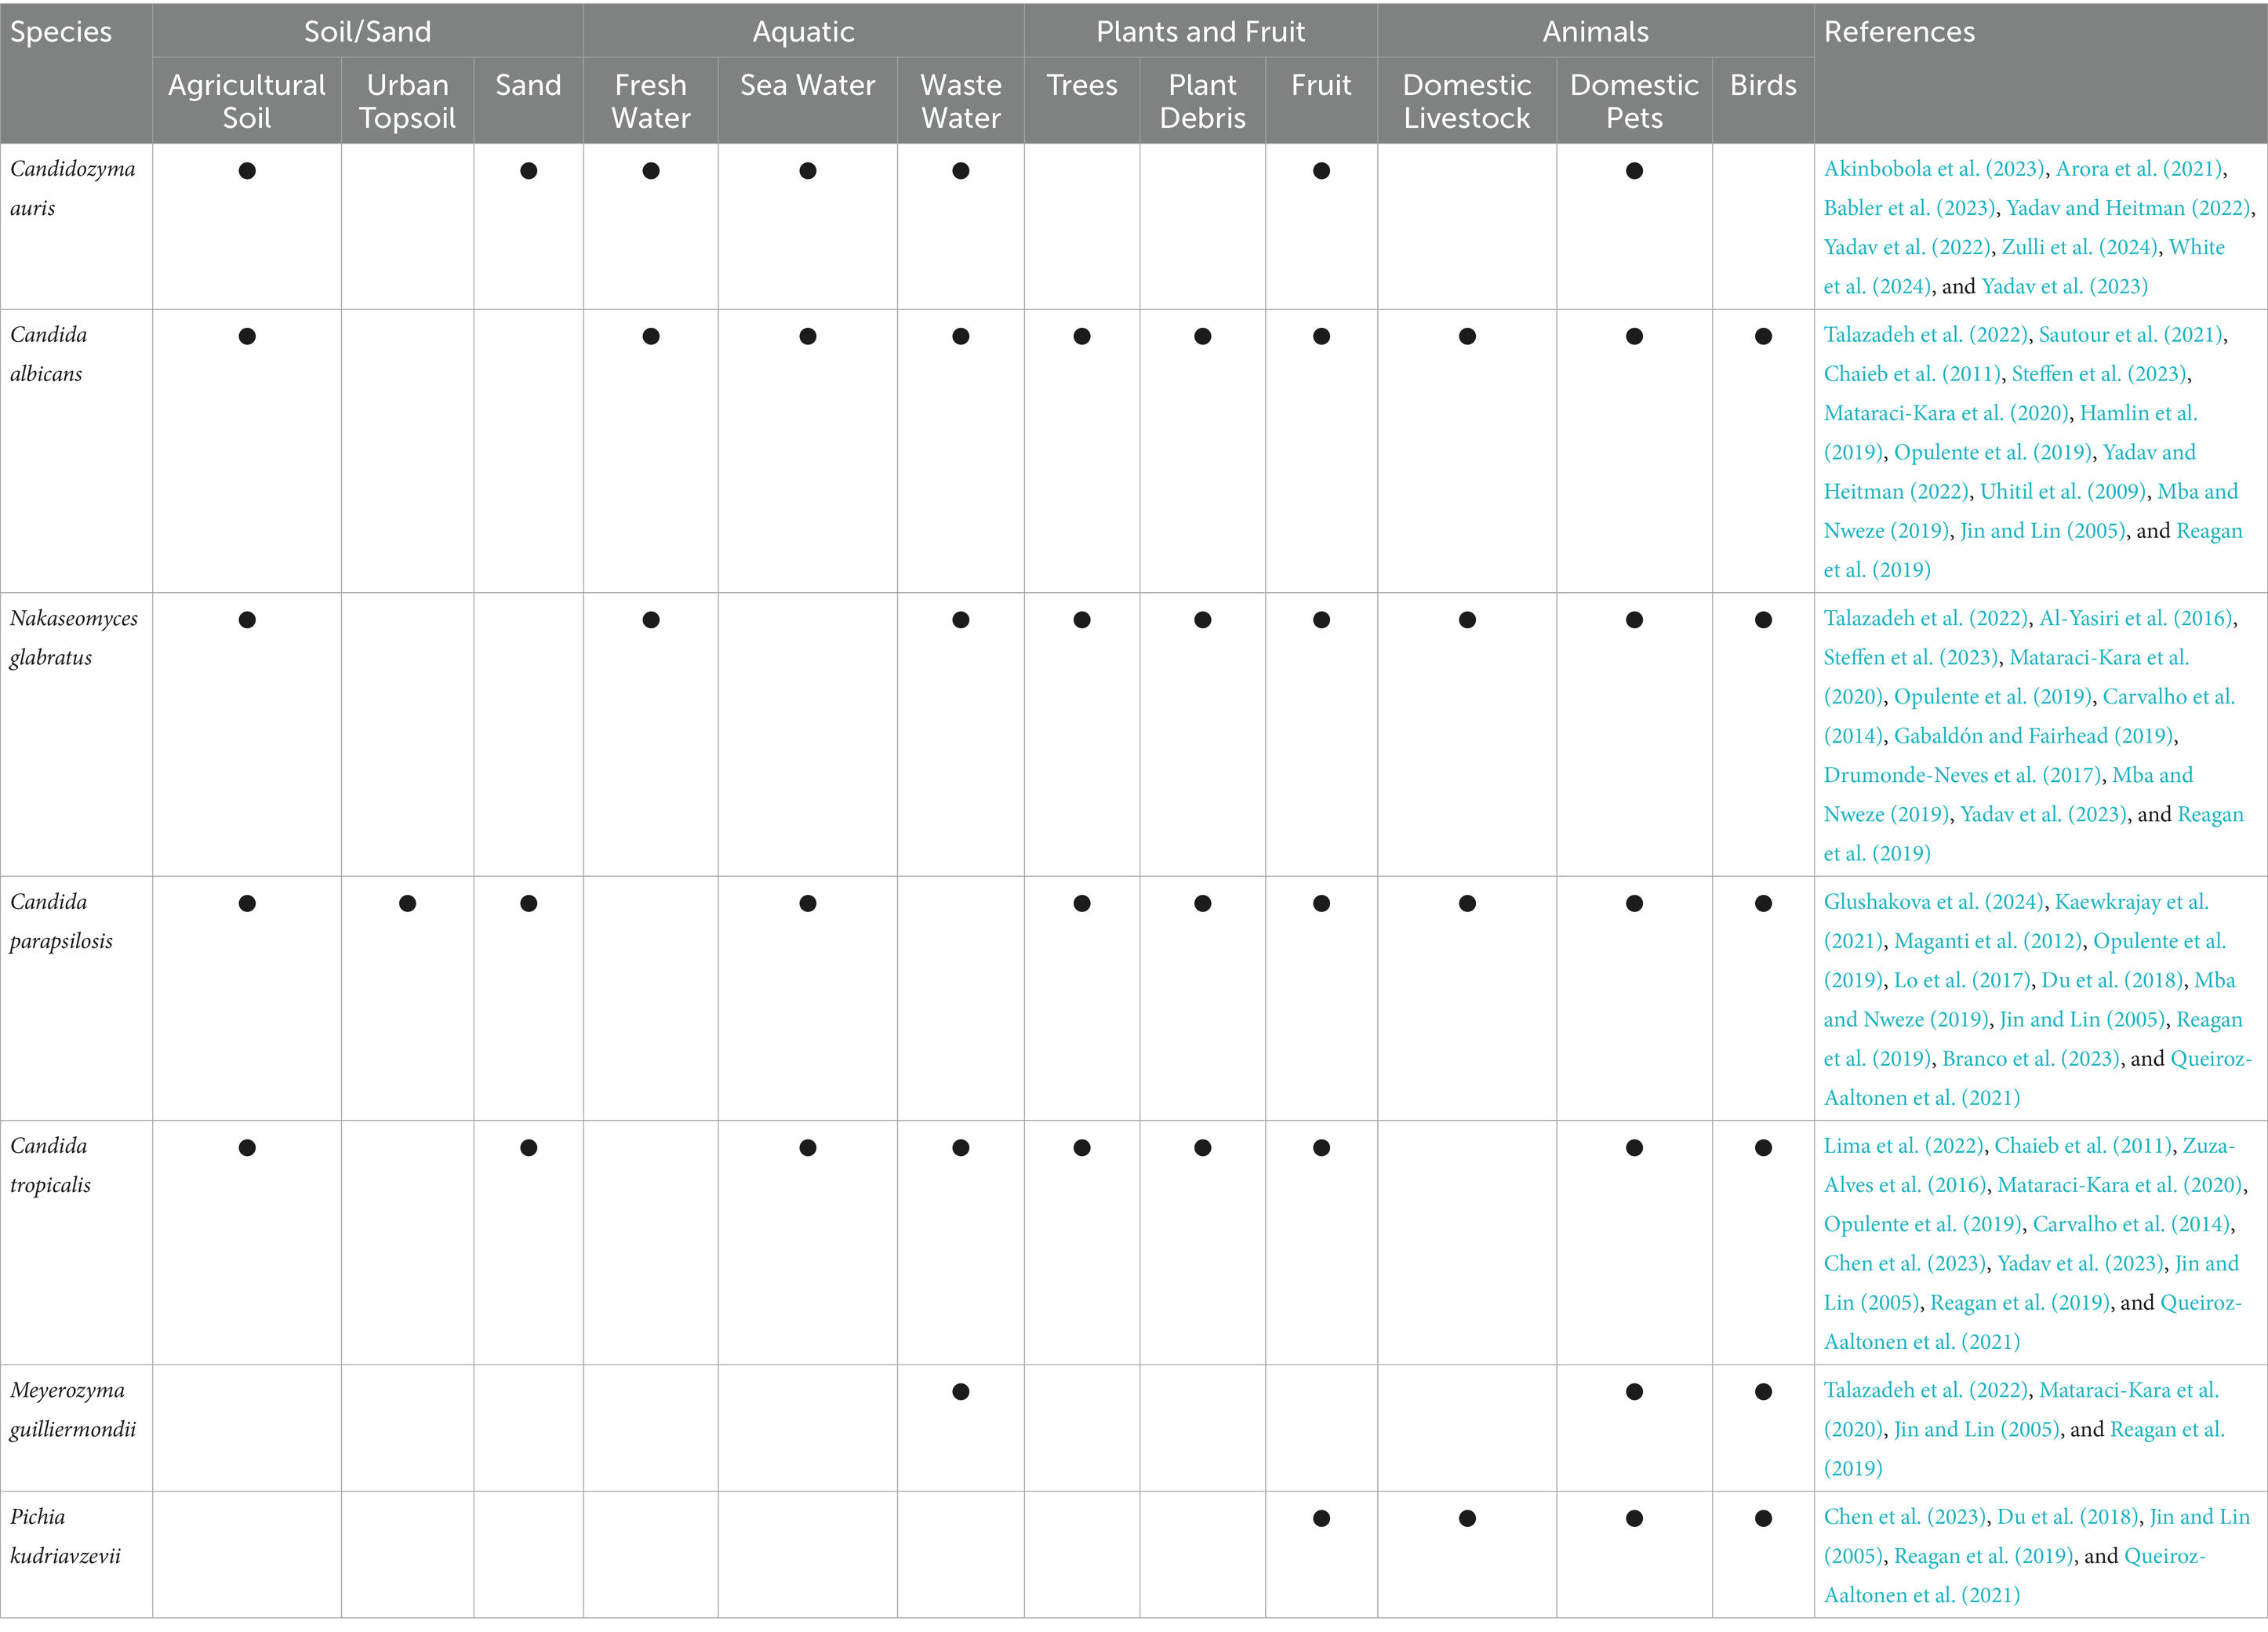Viewport: 2268px width, 1632px height.
Task: Click the Branco et al. (2023) citation
Action: click(2030, 1059)
